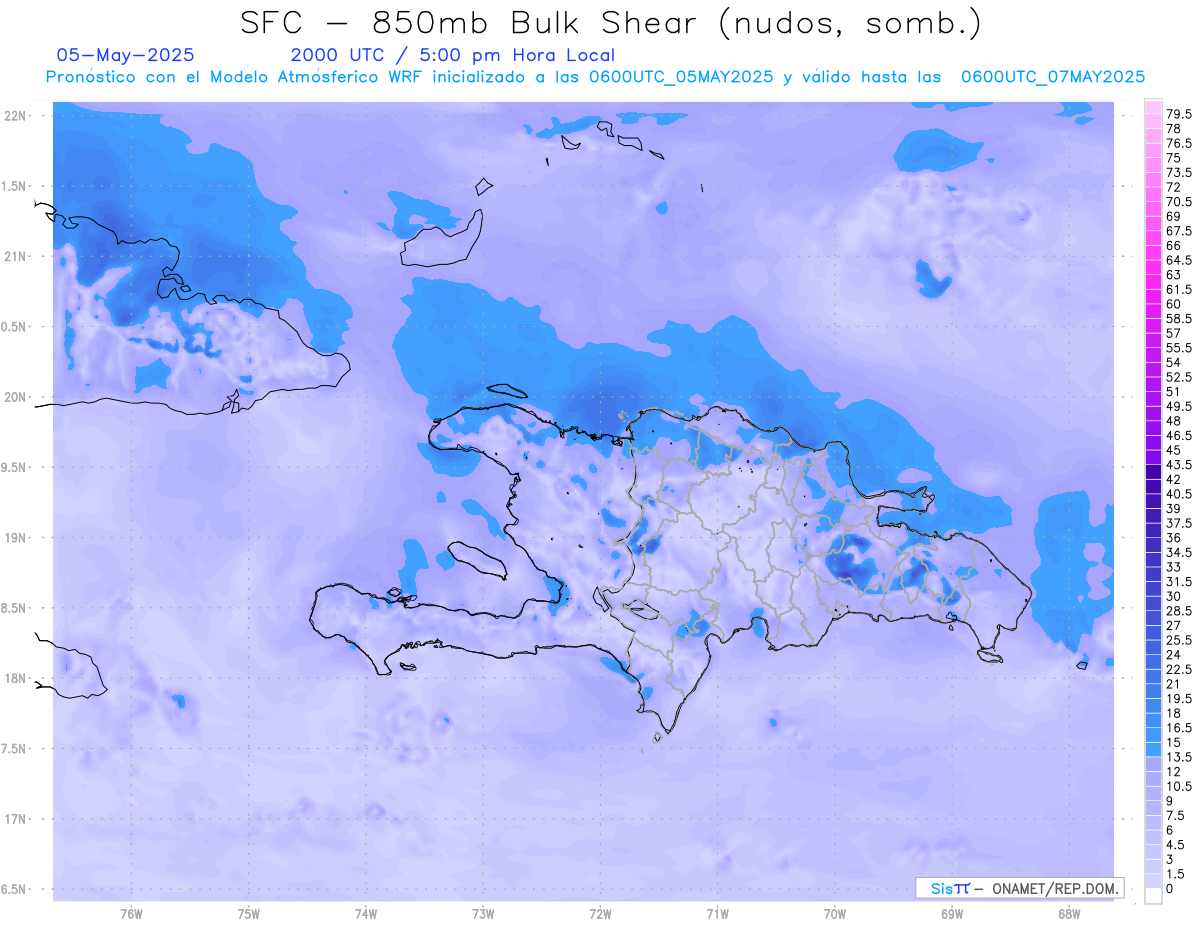Click the '21N' latitude label

pos(15,257)
